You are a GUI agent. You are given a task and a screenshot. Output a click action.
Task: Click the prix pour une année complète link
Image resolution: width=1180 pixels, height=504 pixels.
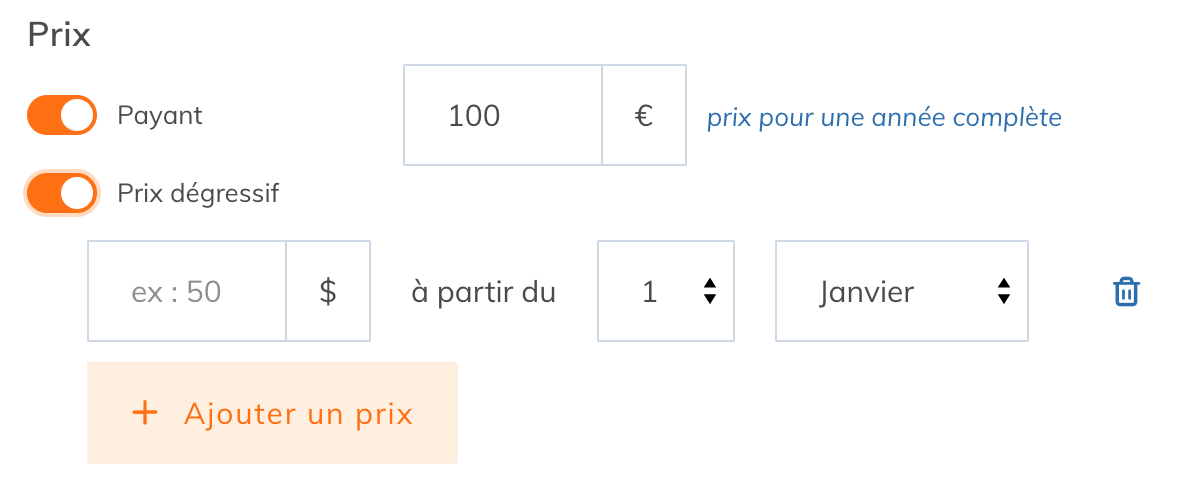click(x=884, y=118)
